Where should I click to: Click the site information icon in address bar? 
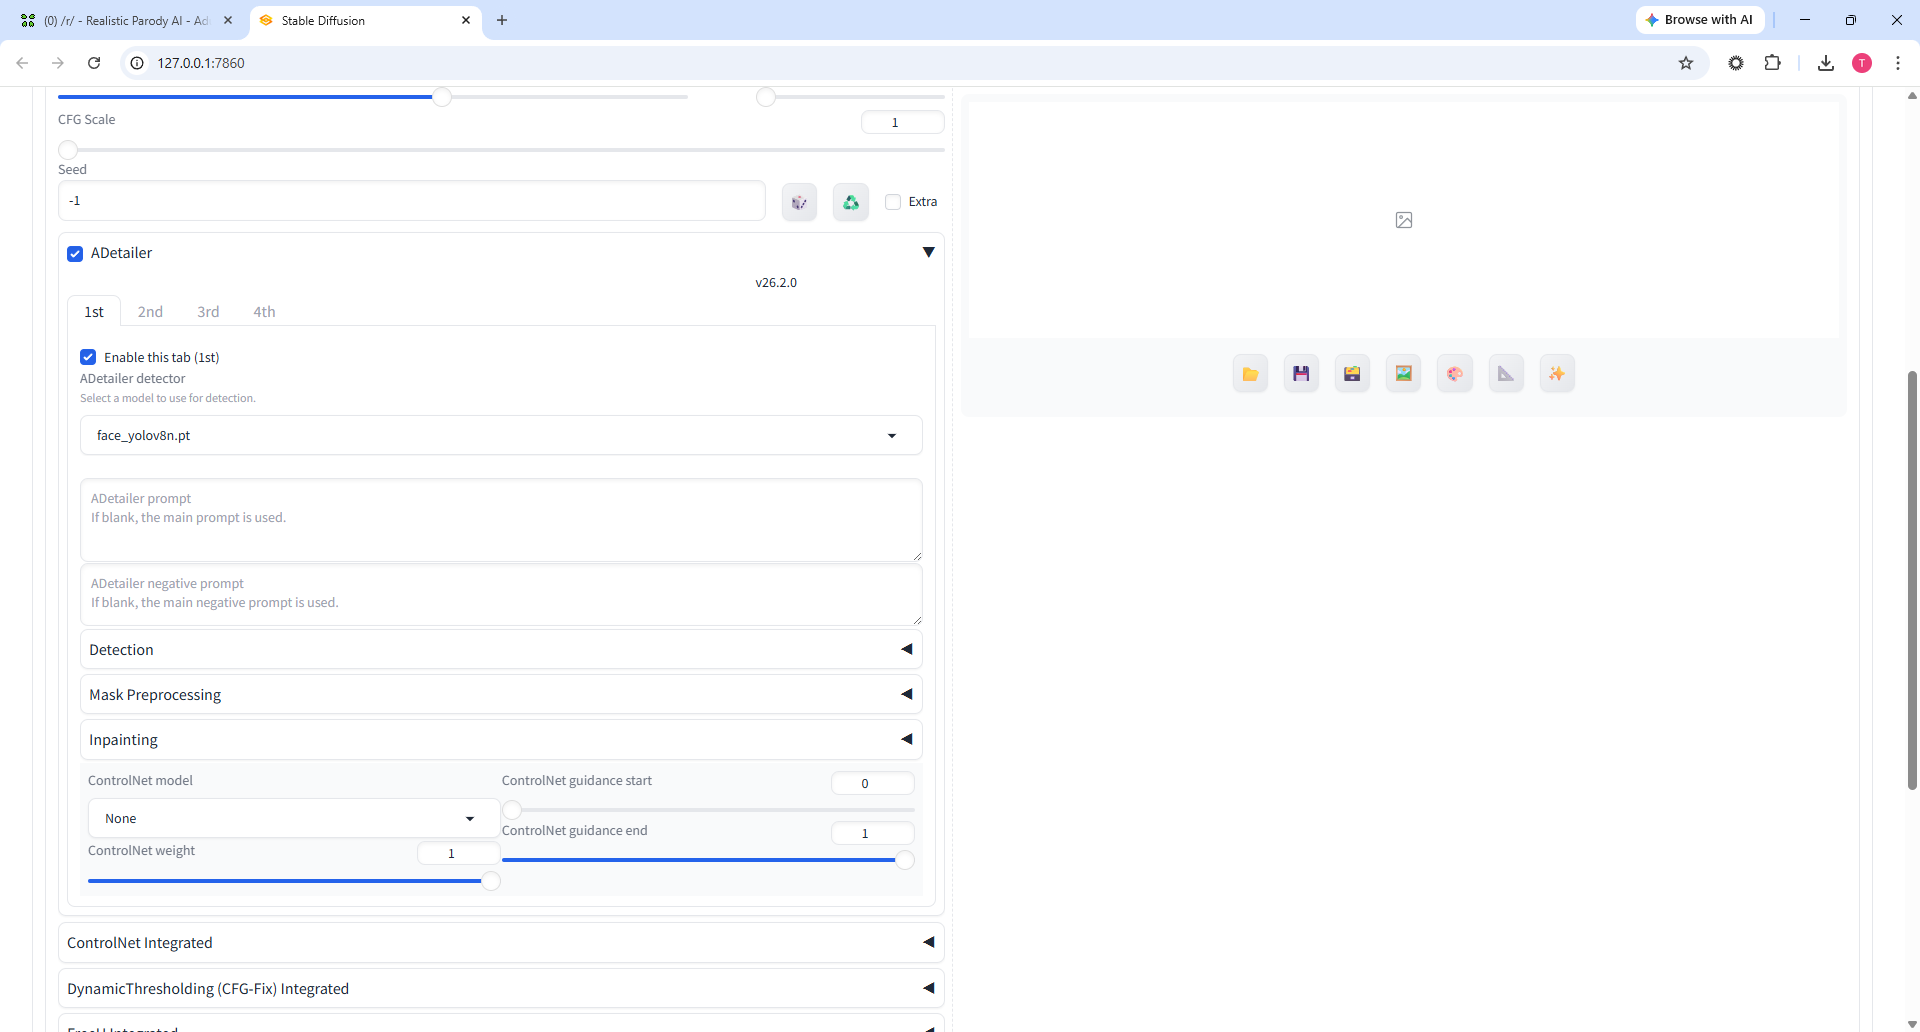tap(138, 63)
